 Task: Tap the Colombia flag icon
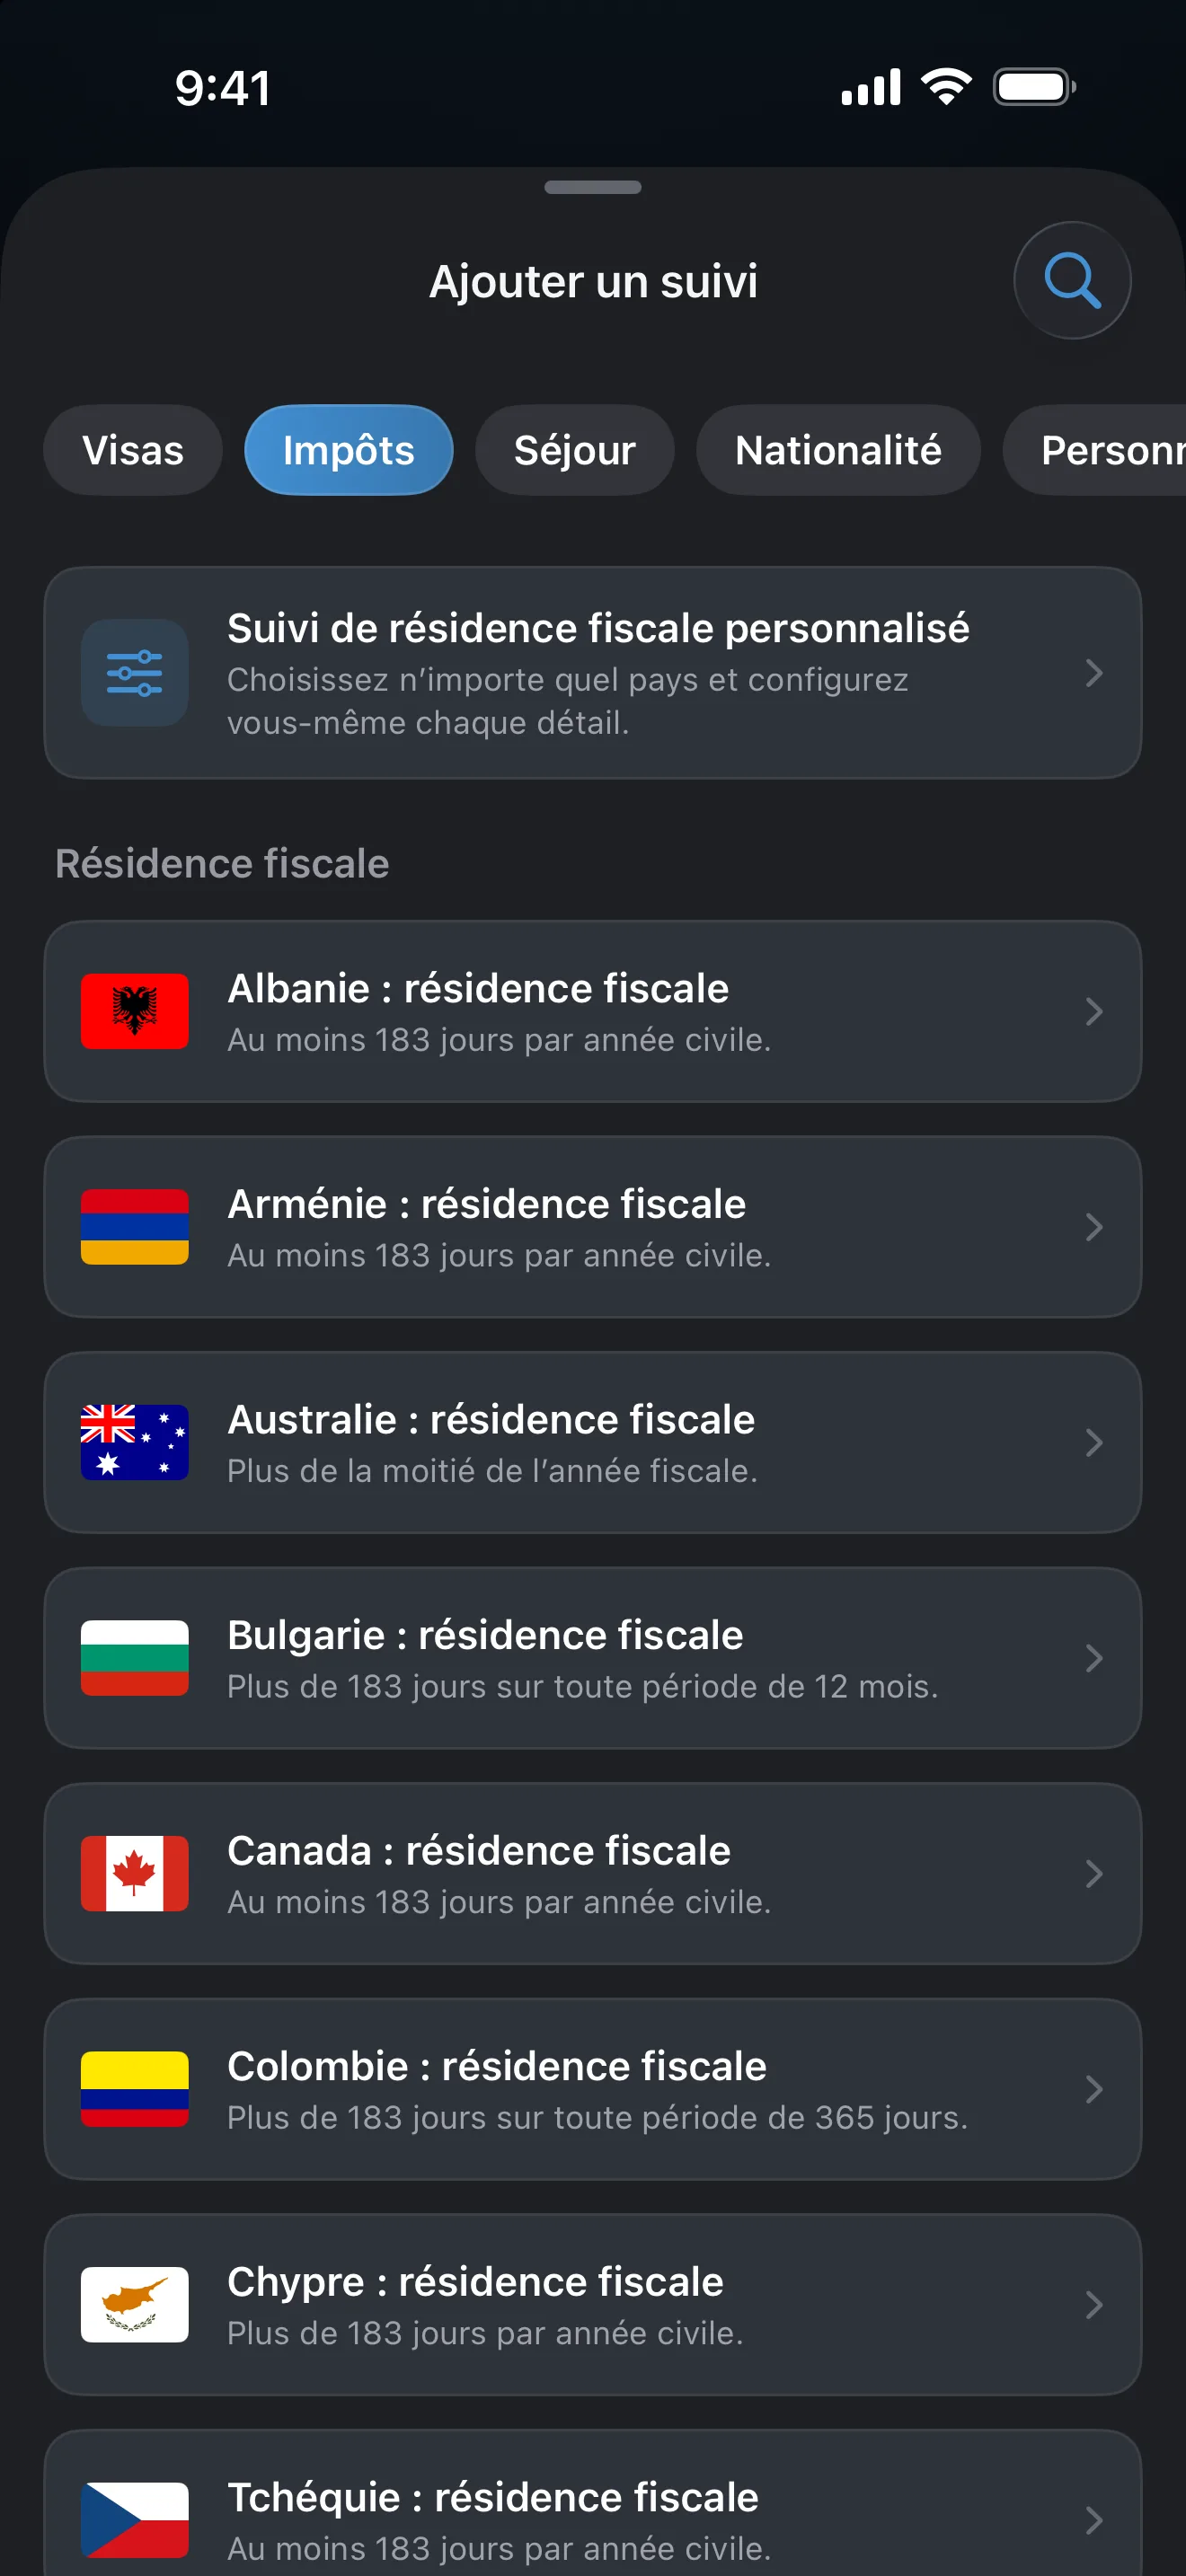(x=135, y=2089)
